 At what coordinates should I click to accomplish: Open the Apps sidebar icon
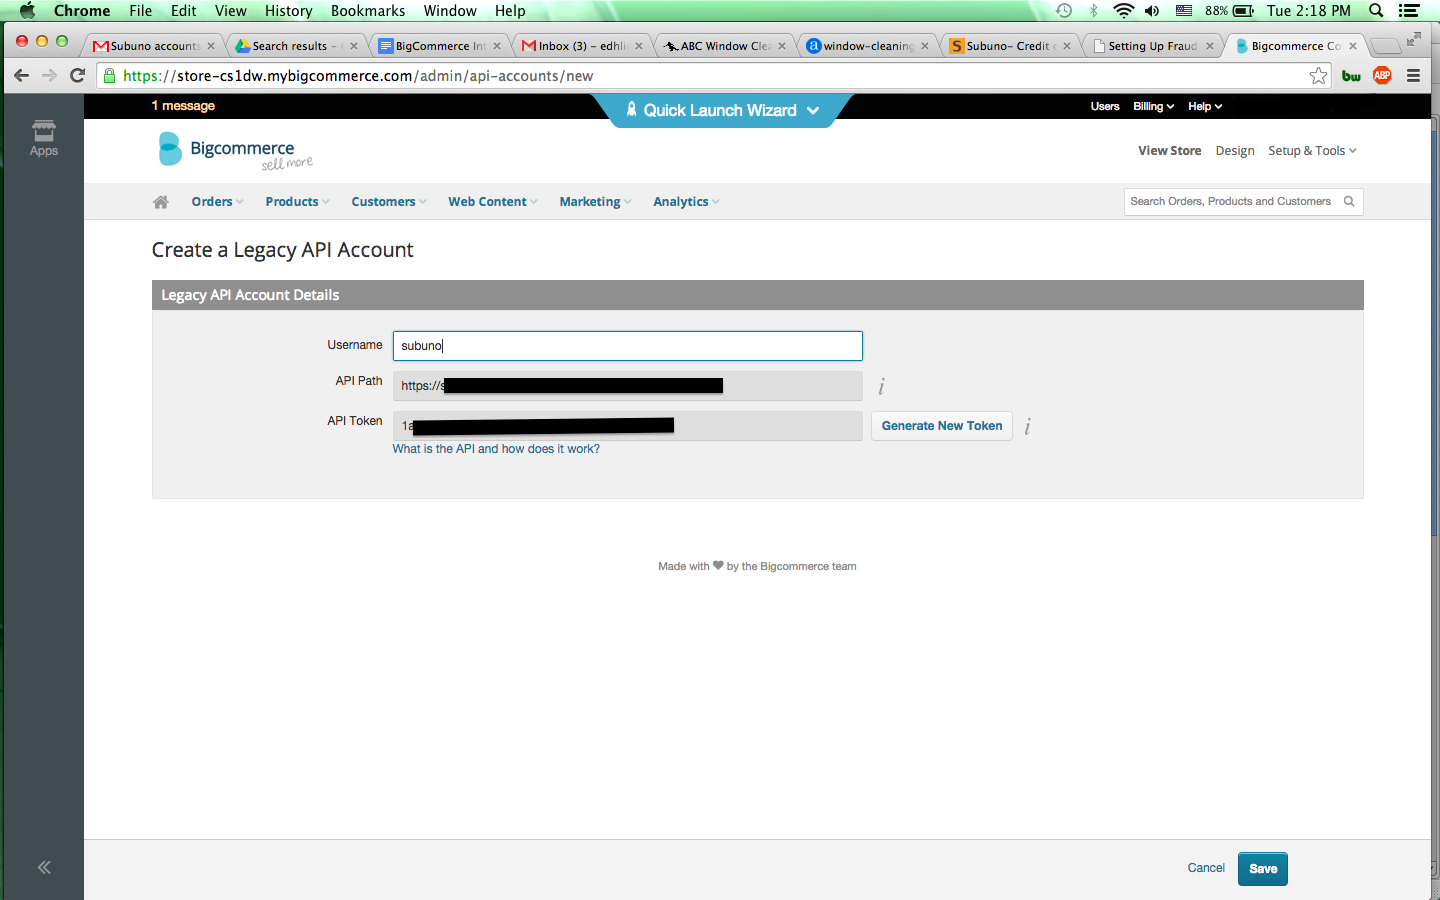click(x=43, y=138)
